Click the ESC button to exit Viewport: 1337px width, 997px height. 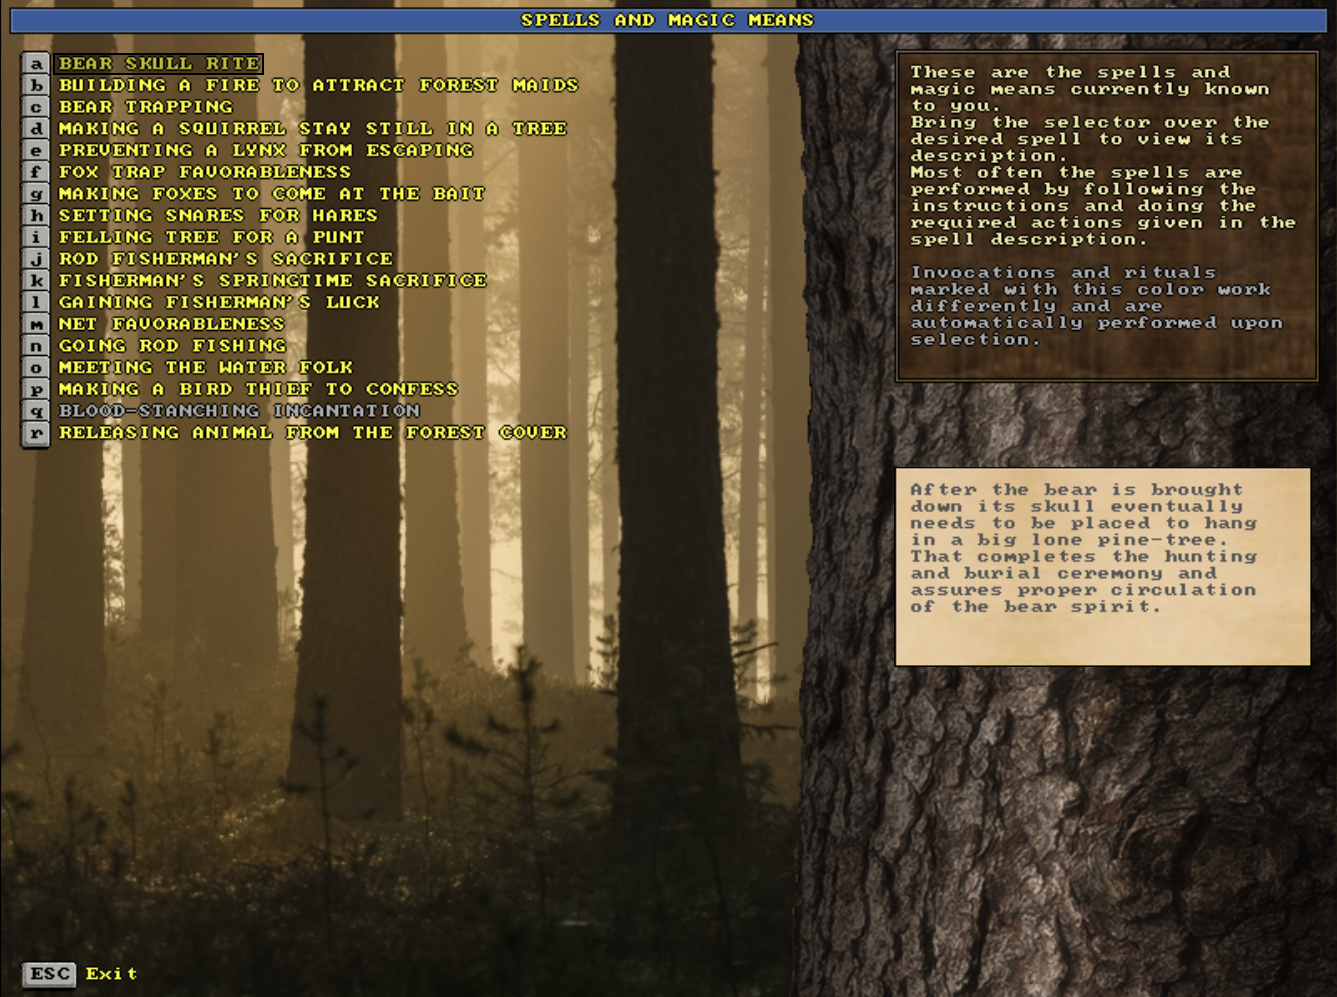tap(49, 974)
